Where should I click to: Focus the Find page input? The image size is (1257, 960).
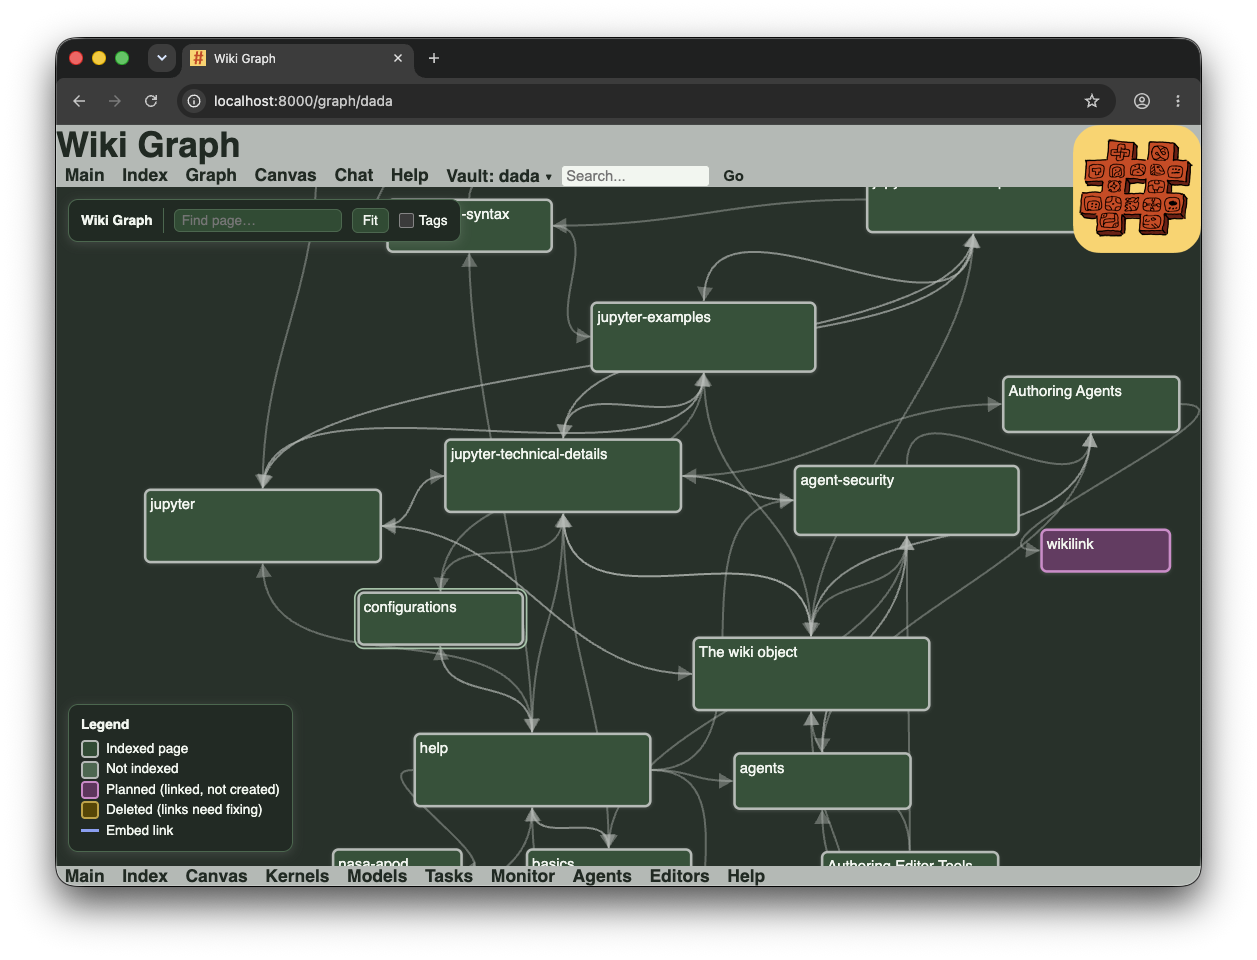tap(258, 220)
